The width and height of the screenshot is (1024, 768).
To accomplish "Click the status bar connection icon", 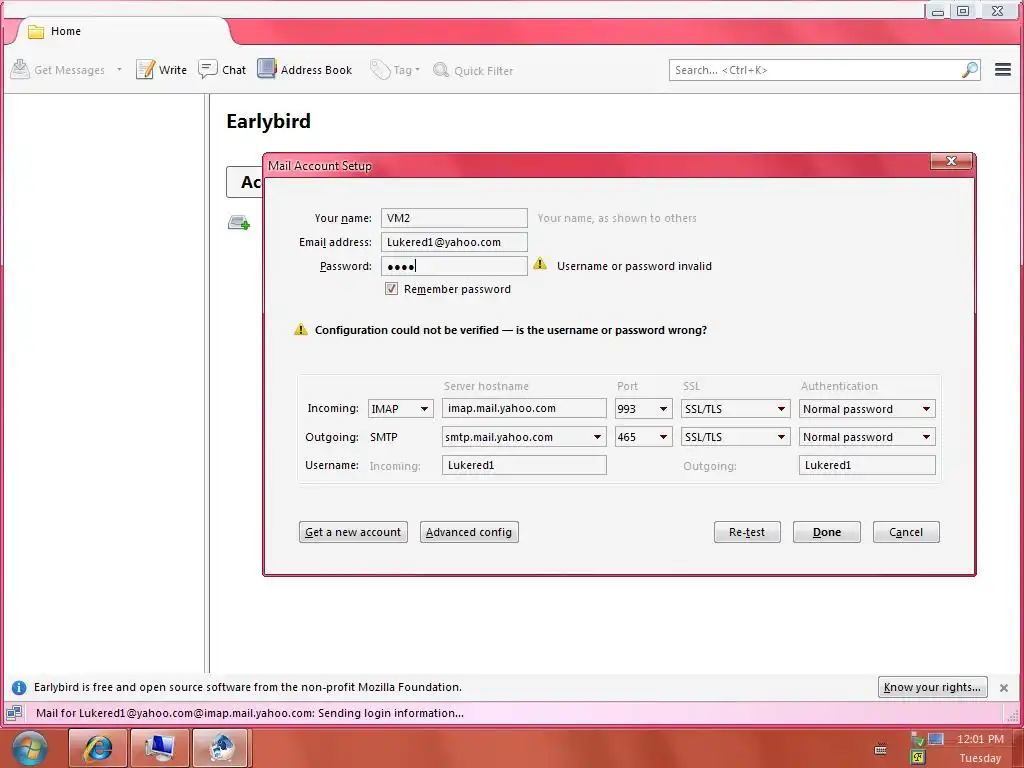I will coord(14,713).
